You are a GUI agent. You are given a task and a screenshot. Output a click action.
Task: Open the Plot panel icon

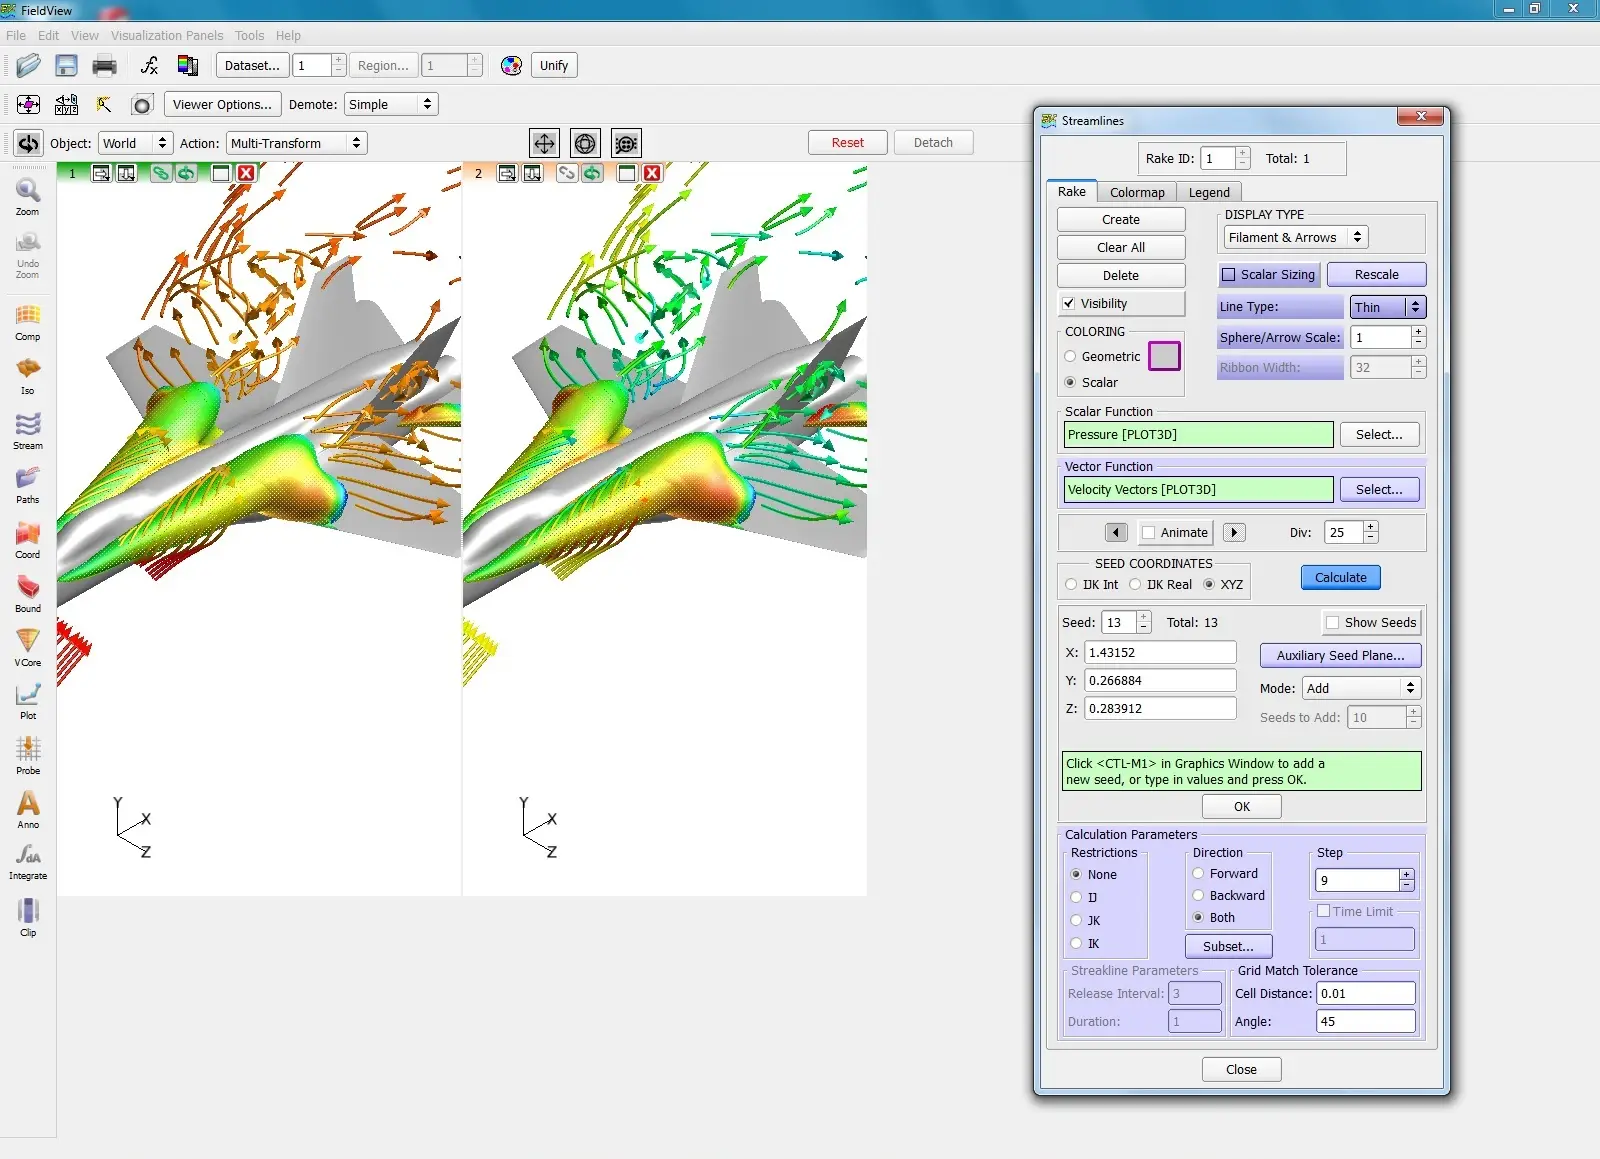[28, 701]
